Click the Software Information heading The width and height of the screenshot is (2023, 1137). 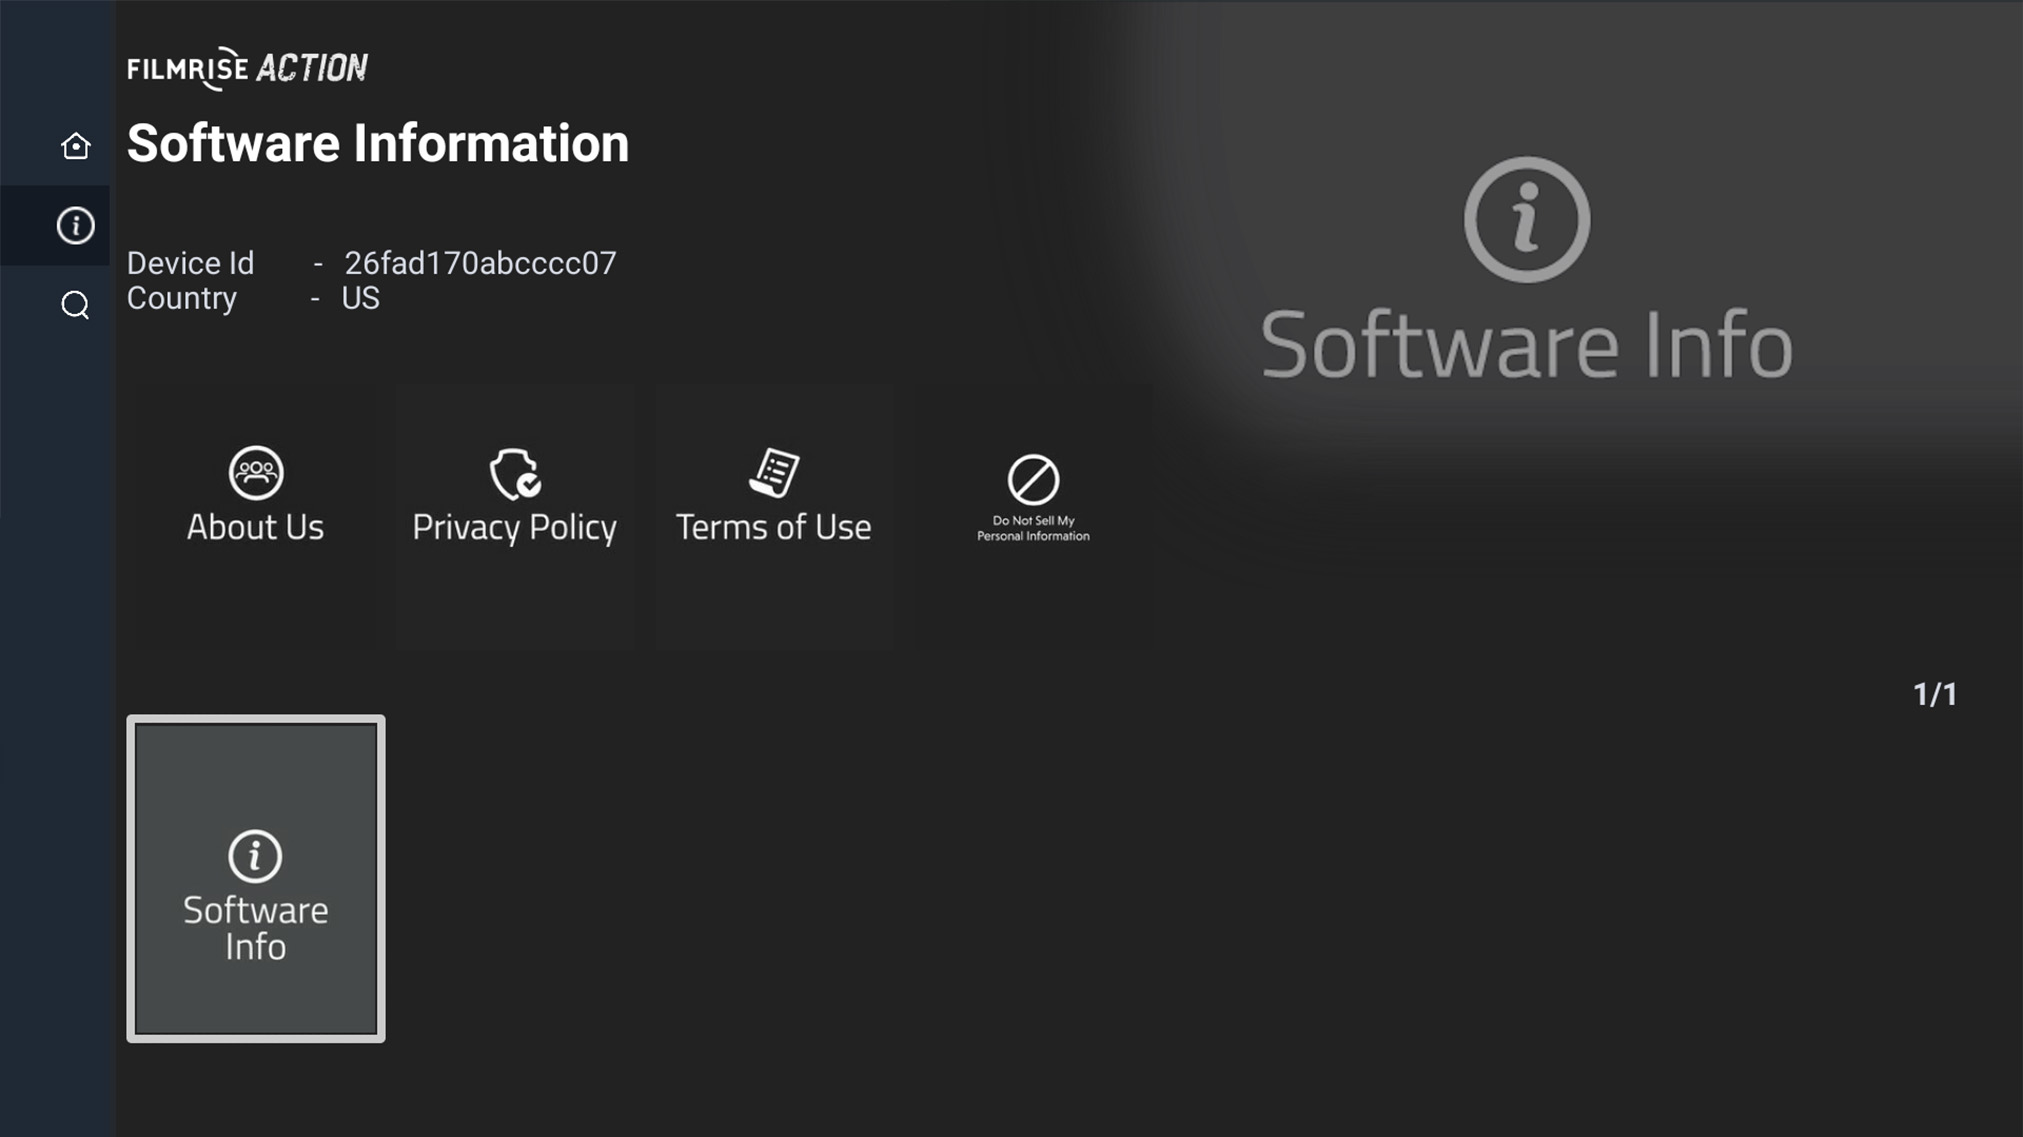378,143
